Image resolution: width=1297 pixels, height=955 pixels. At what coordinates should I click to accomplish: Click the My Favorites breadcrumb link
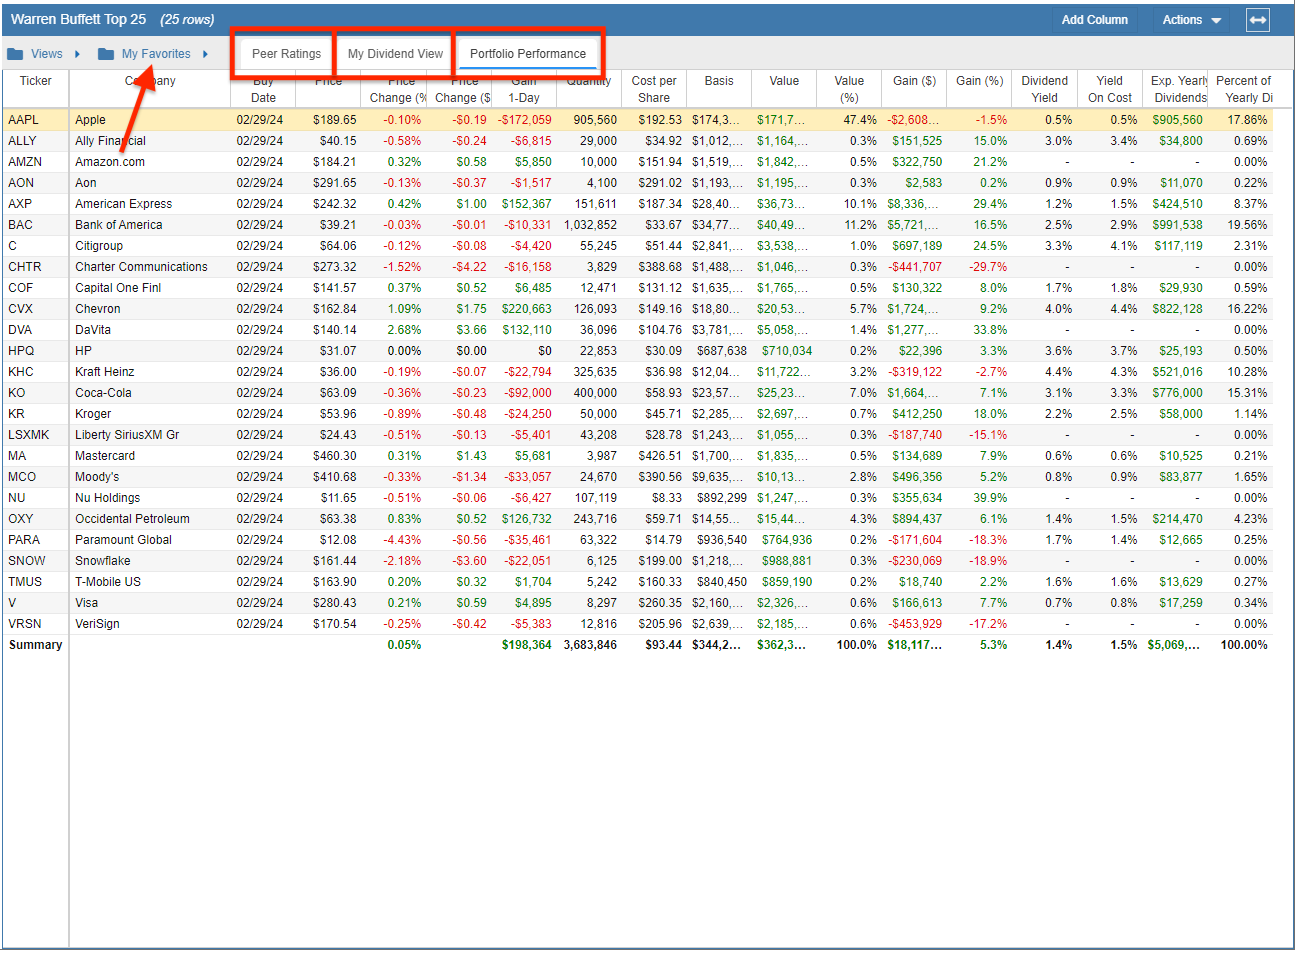click(156, 54)
